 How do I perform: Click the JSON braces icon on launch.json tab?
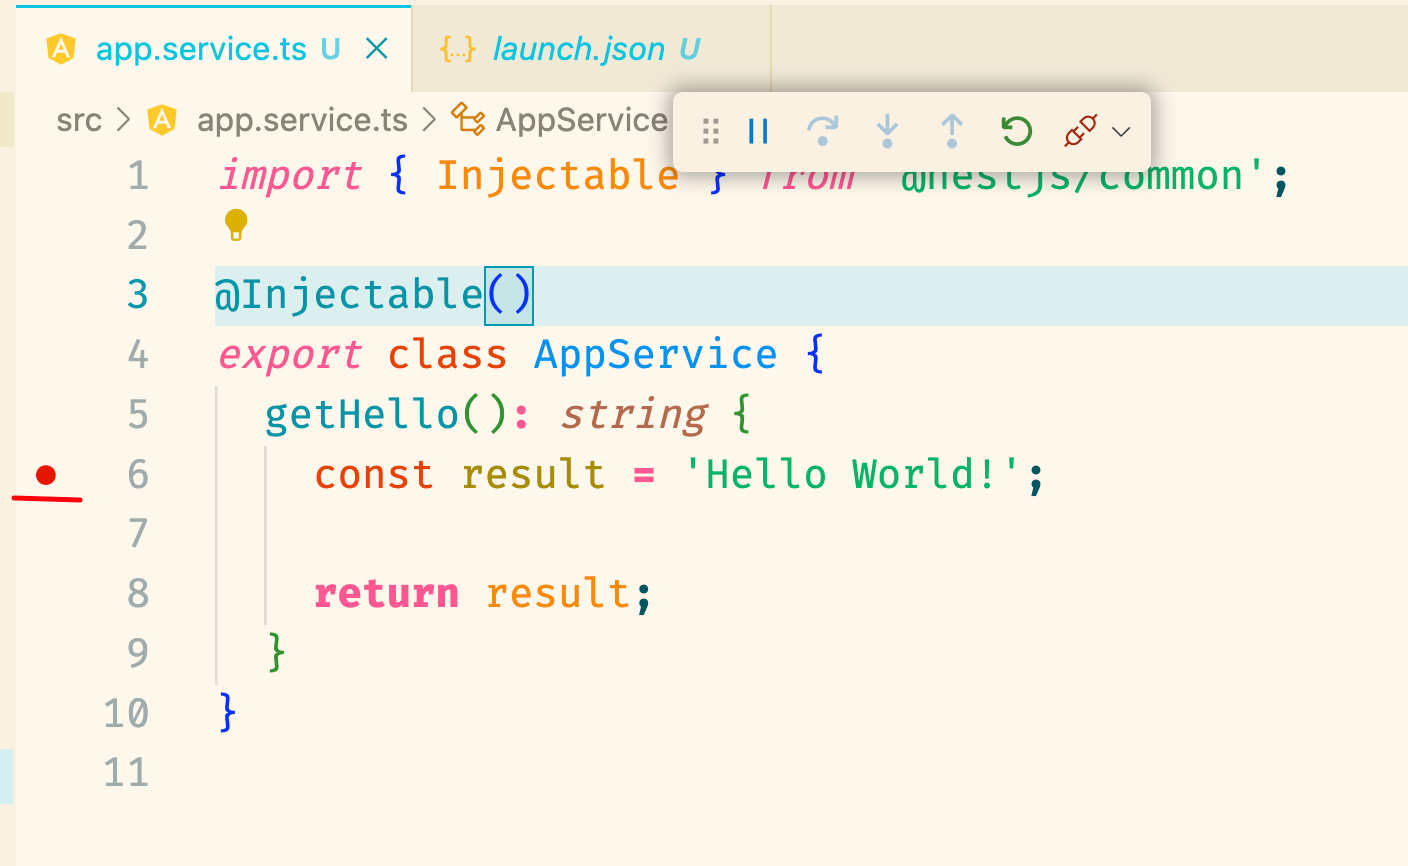(458, 49)
